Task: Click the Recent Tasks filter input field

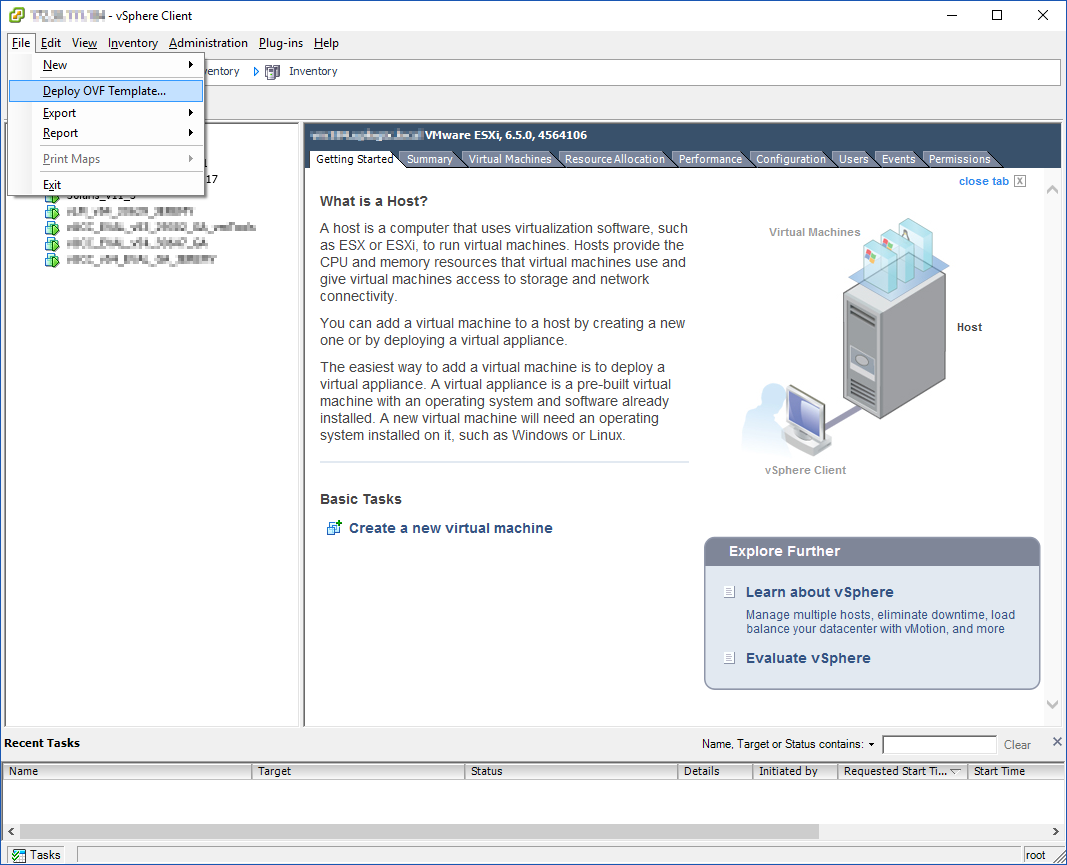Action: [939, 745]
